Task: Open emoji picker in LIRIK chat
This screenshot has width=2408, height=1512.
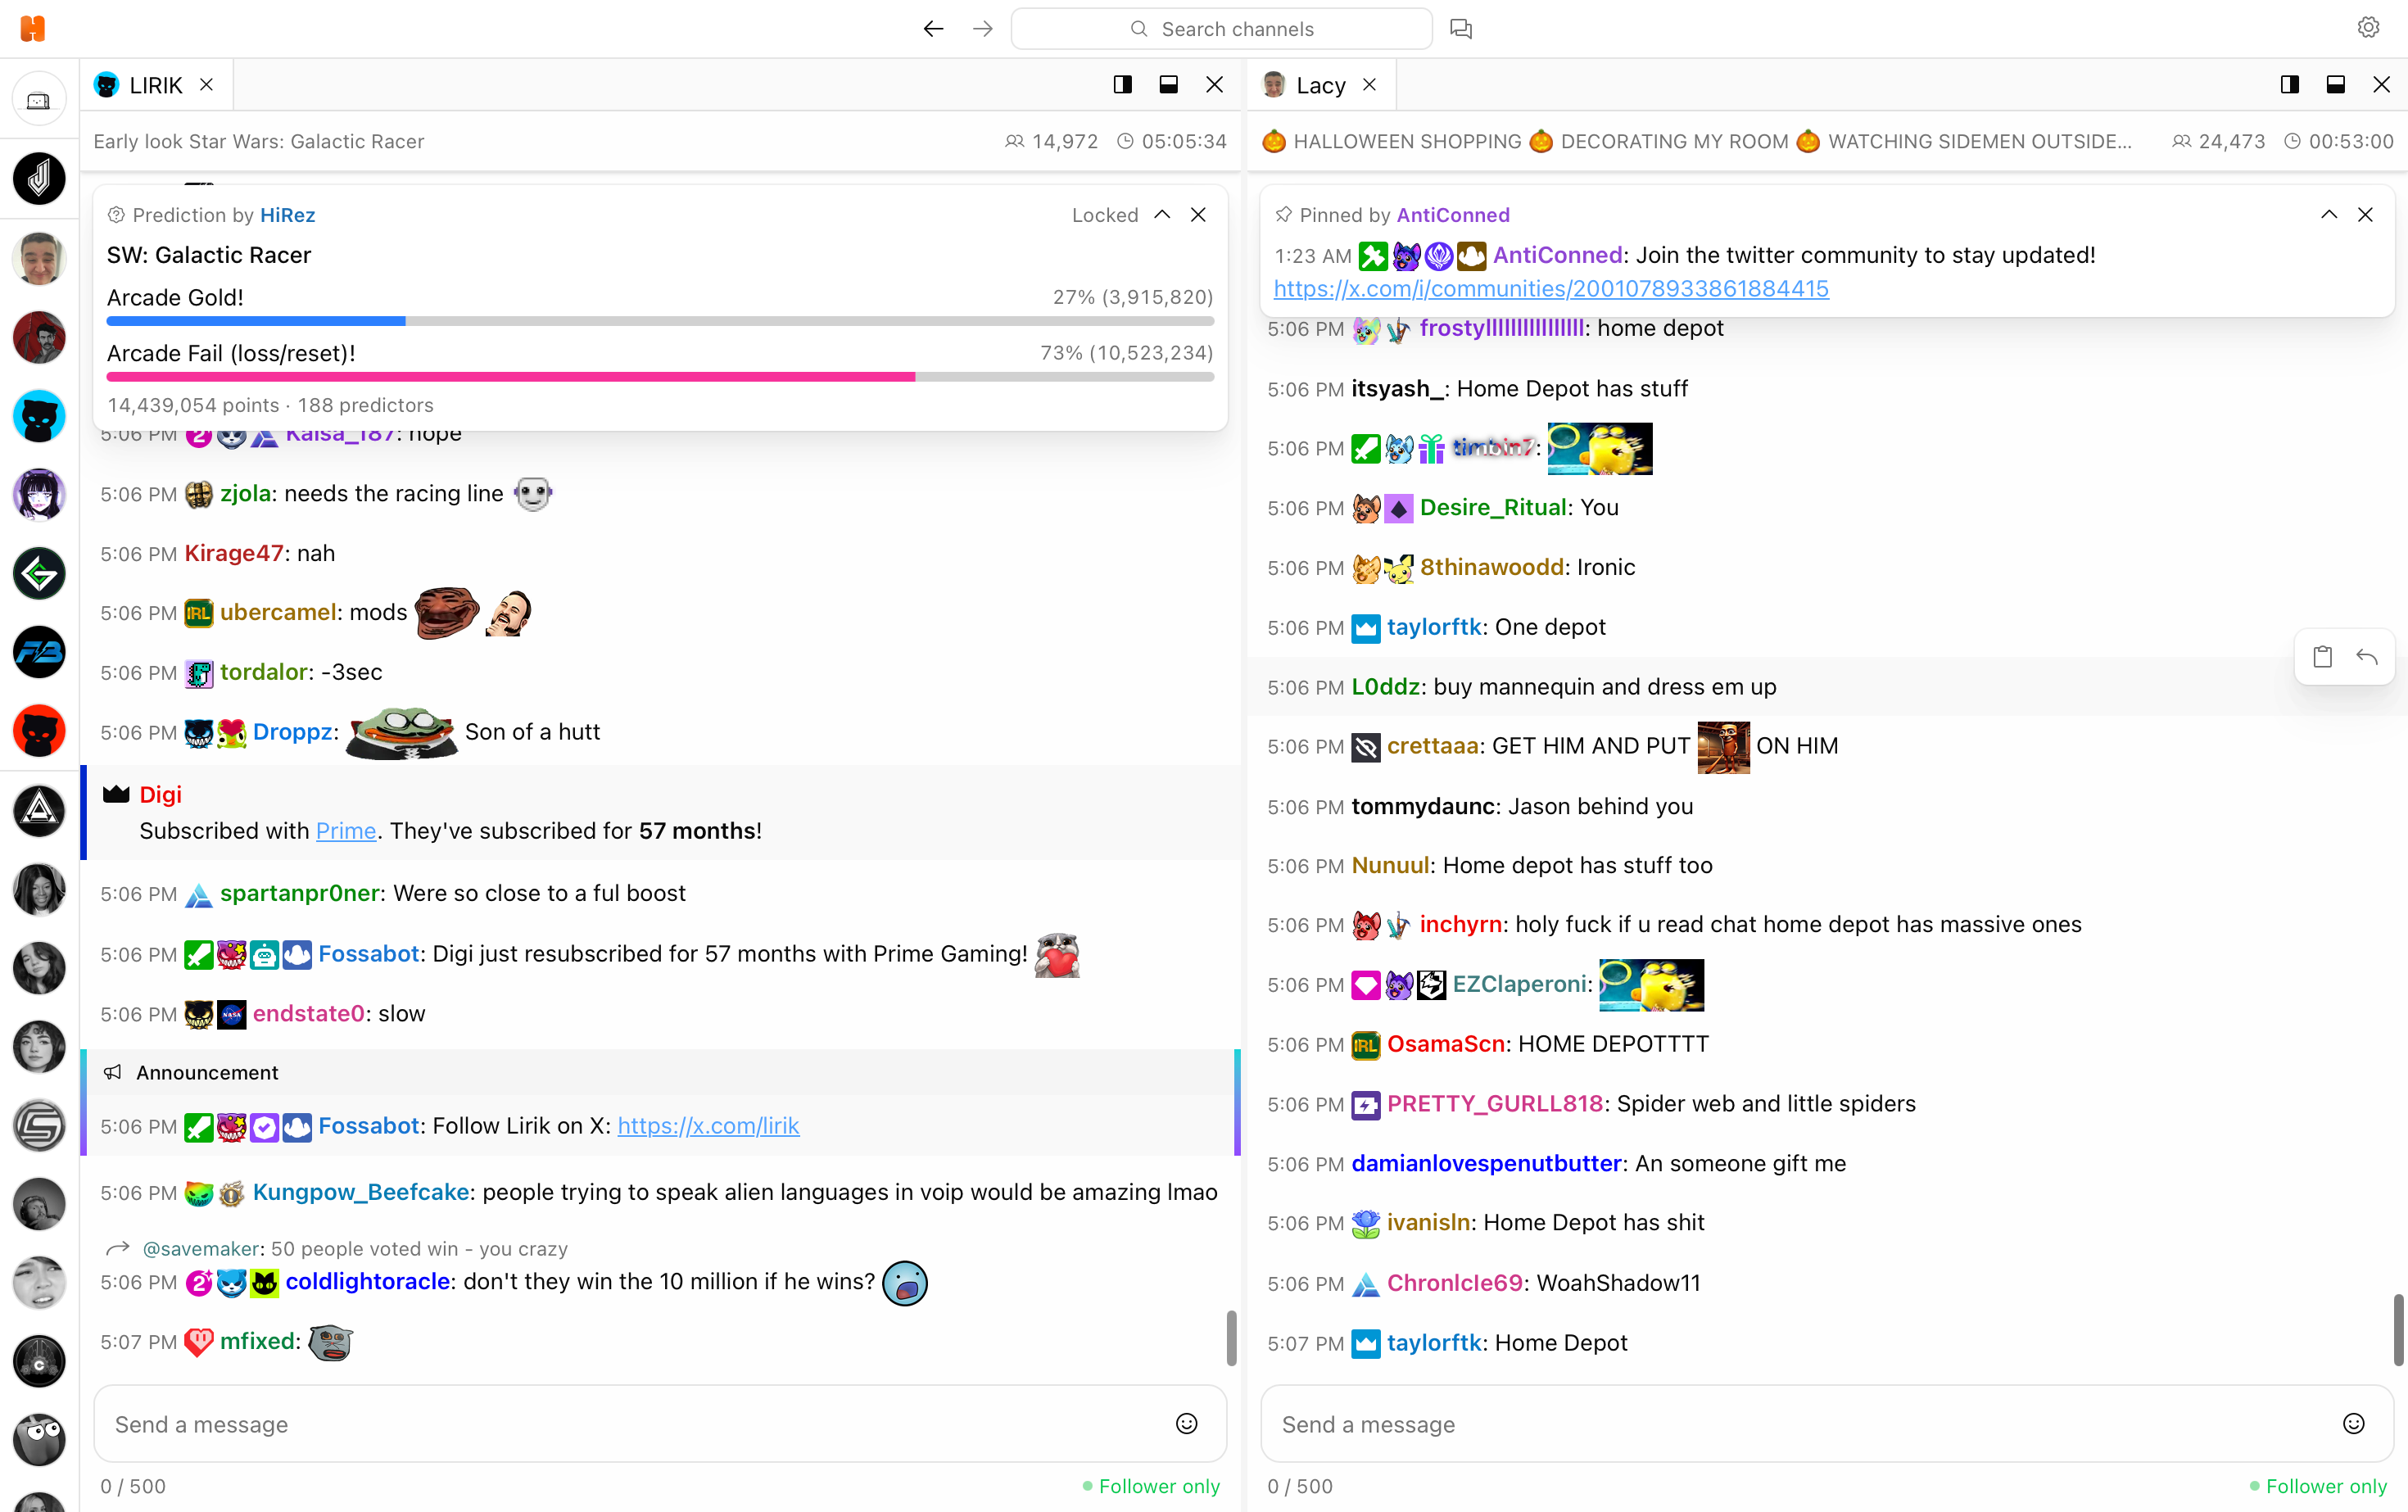Action: 1186,1424
